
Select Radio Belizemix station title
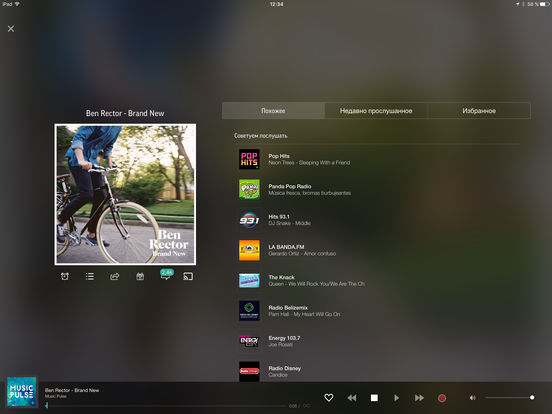tap(288, 307)
